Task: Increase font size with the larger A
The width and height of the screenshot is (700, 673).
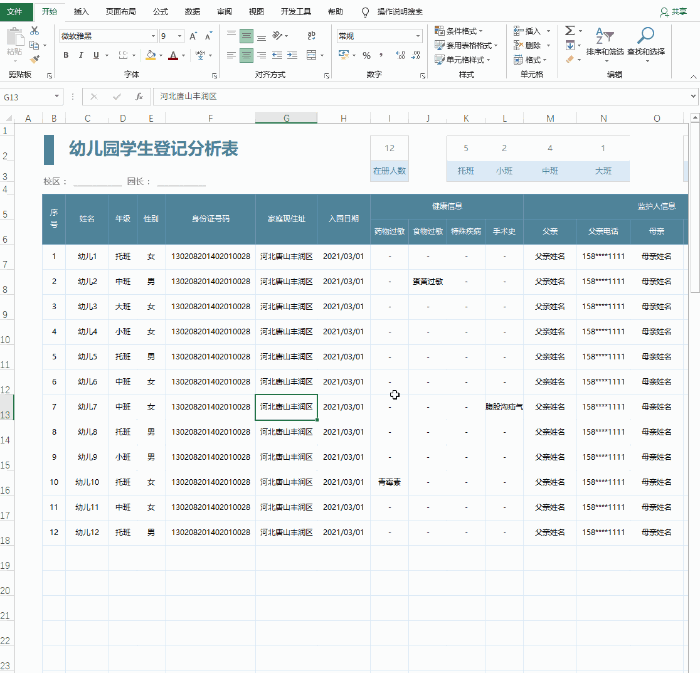Action: click(x=193, y=36)
